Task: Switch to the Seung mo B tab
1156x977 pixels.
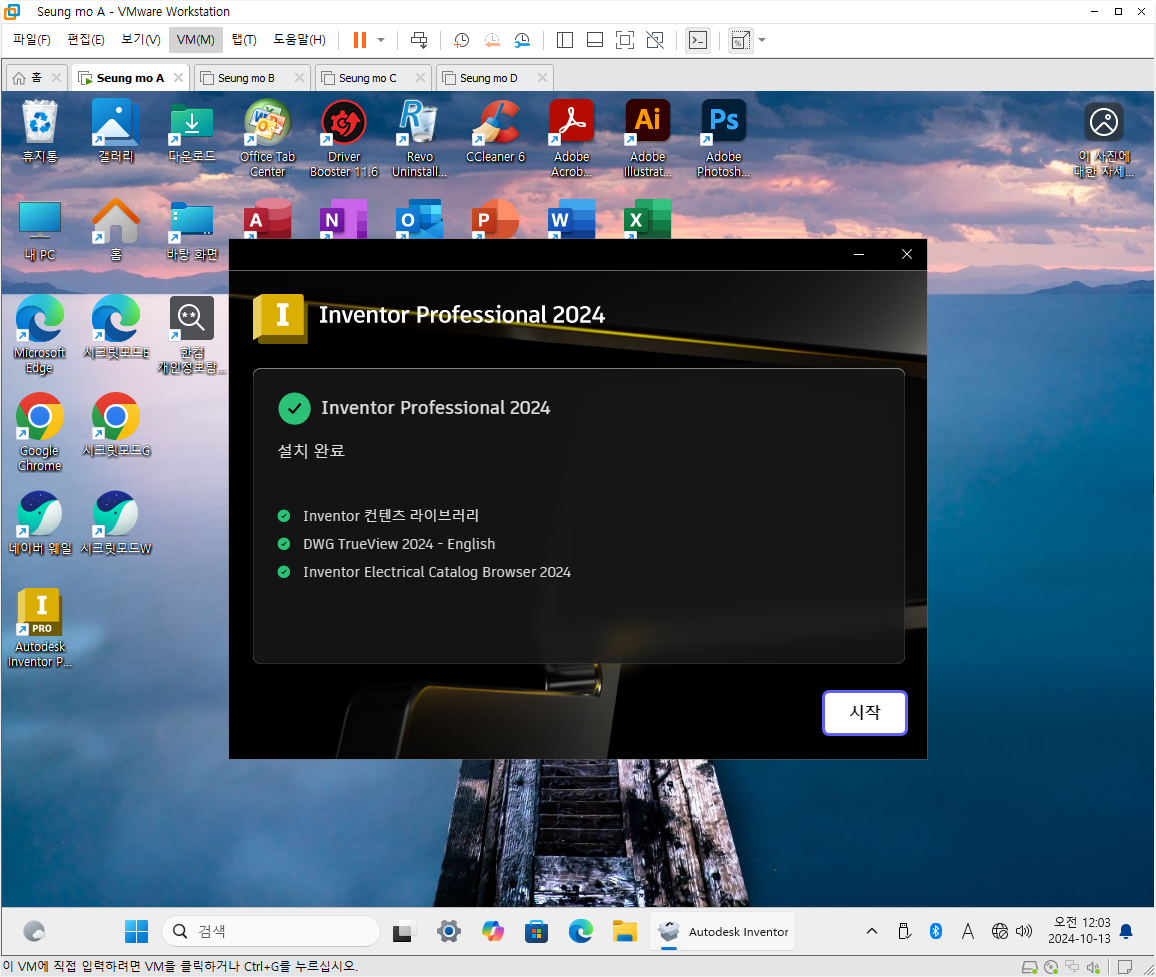Action: (x=246, y=78)
